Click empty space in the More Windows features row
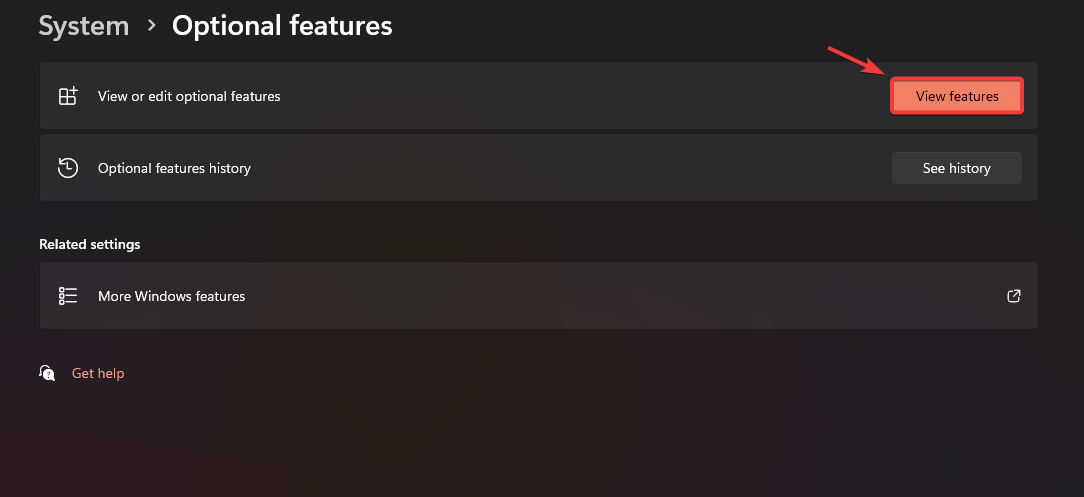1084x497 pixels. tap(600, 296)
